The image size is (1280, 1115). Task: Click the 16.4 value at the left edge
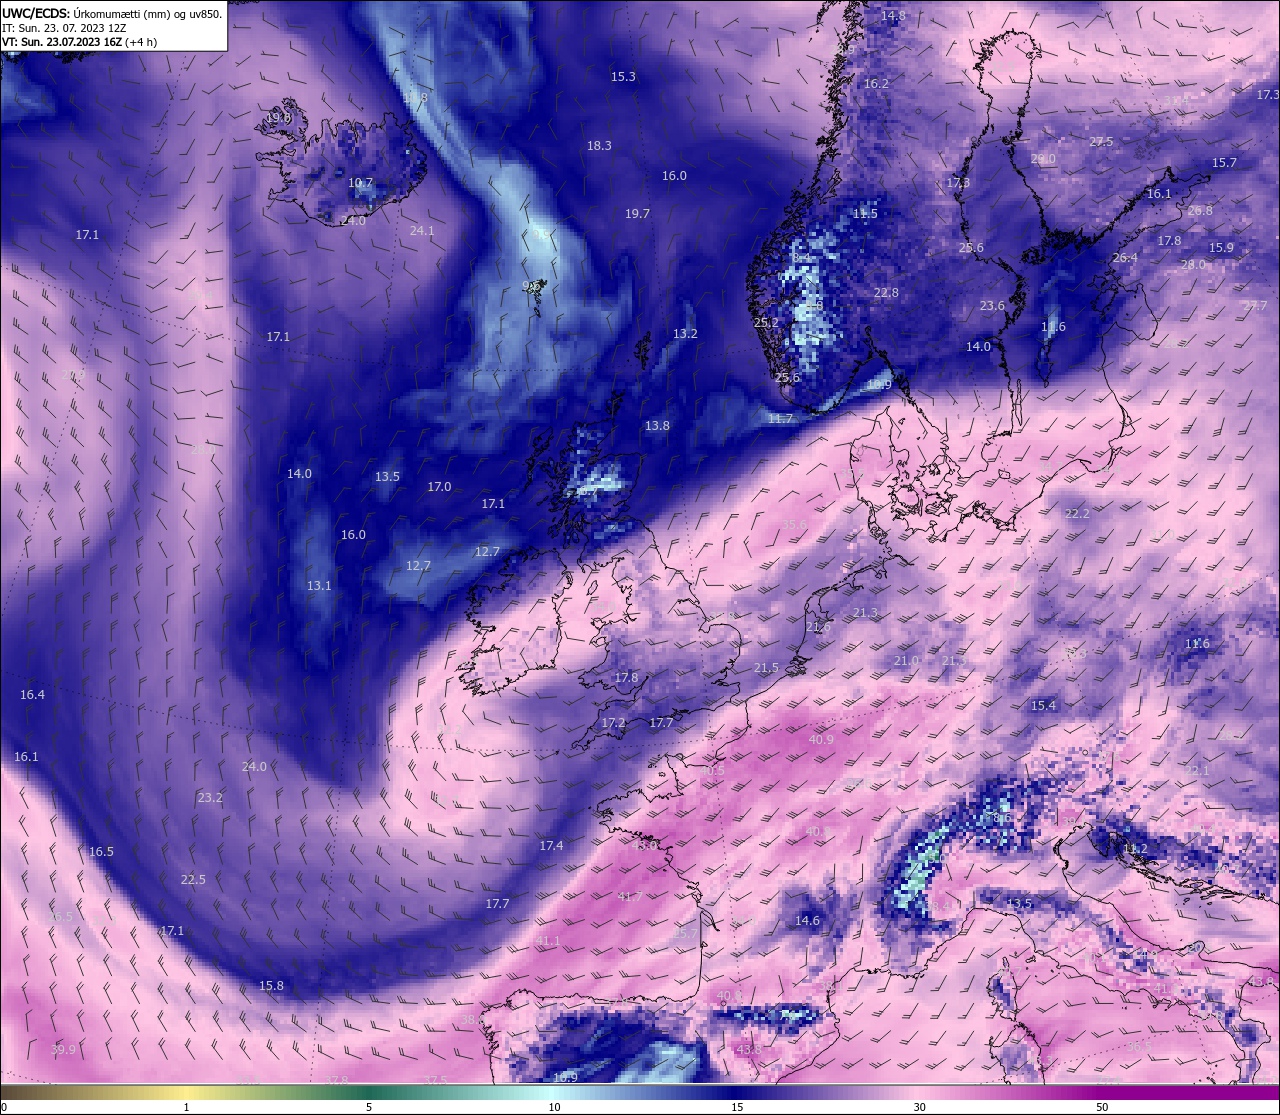32,695
